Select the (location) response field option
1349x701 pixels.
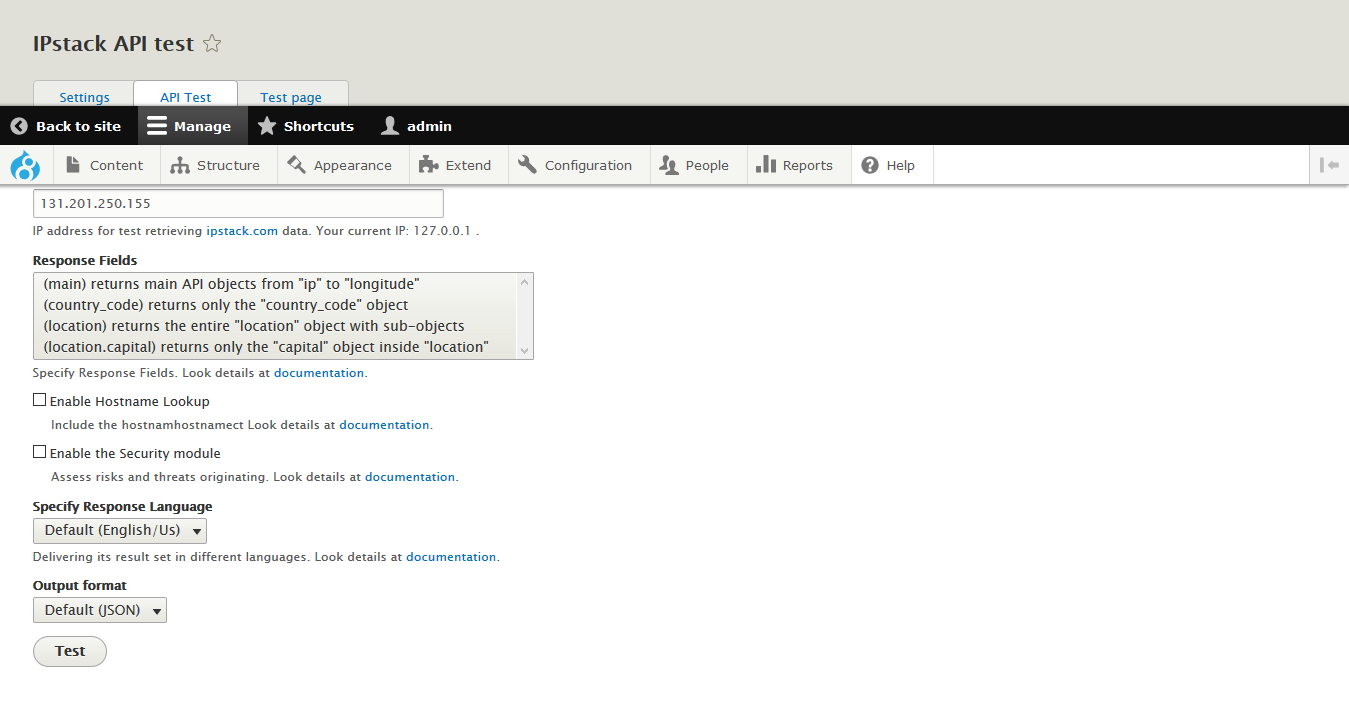point(276,326)
